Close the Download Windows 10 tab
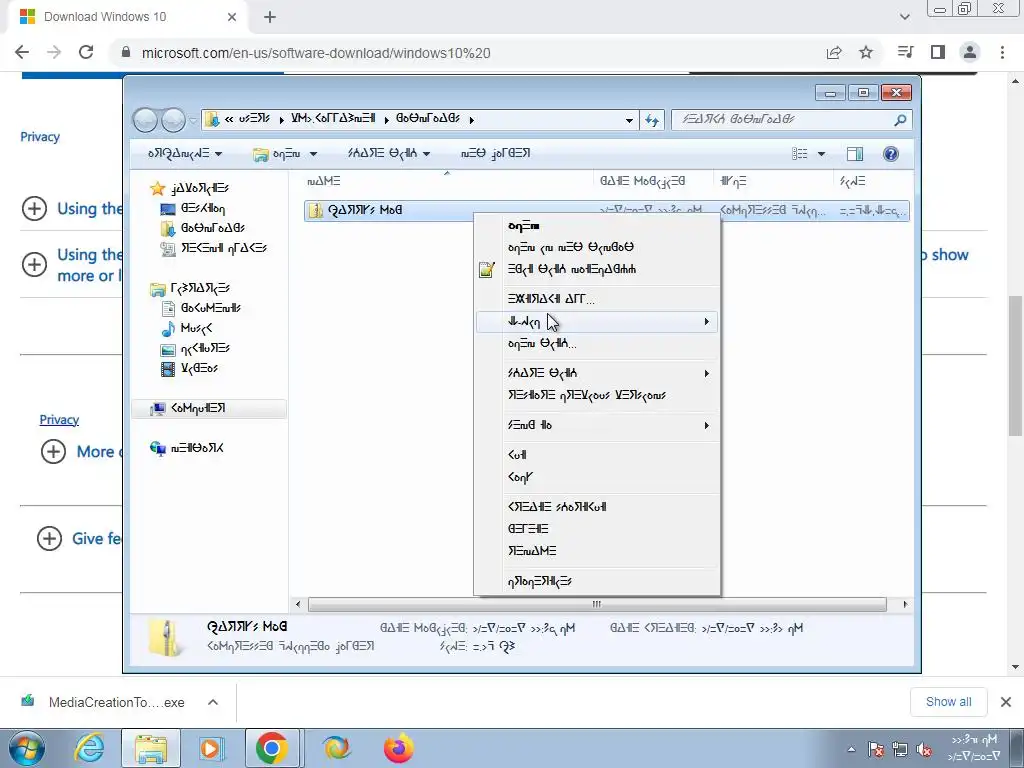This screenshot has height=768, width=1024. coord(232,17)
